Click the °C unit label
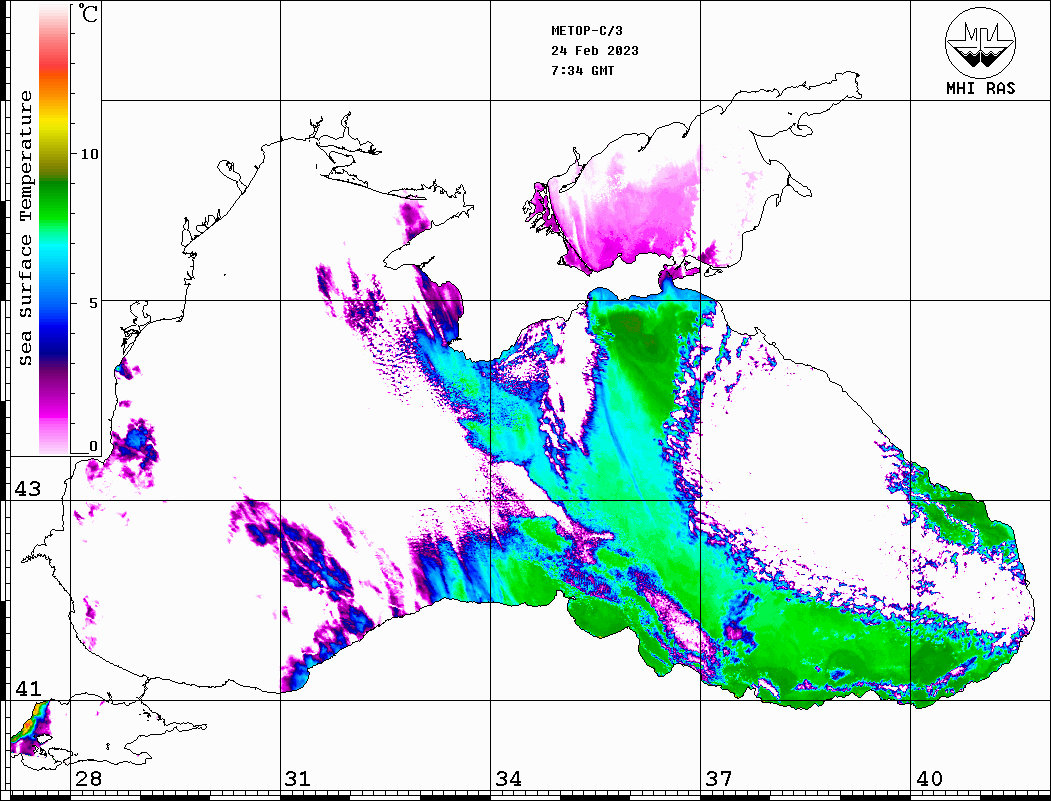The width and height of the screenshot is (1051, 801). click(88, 13)
